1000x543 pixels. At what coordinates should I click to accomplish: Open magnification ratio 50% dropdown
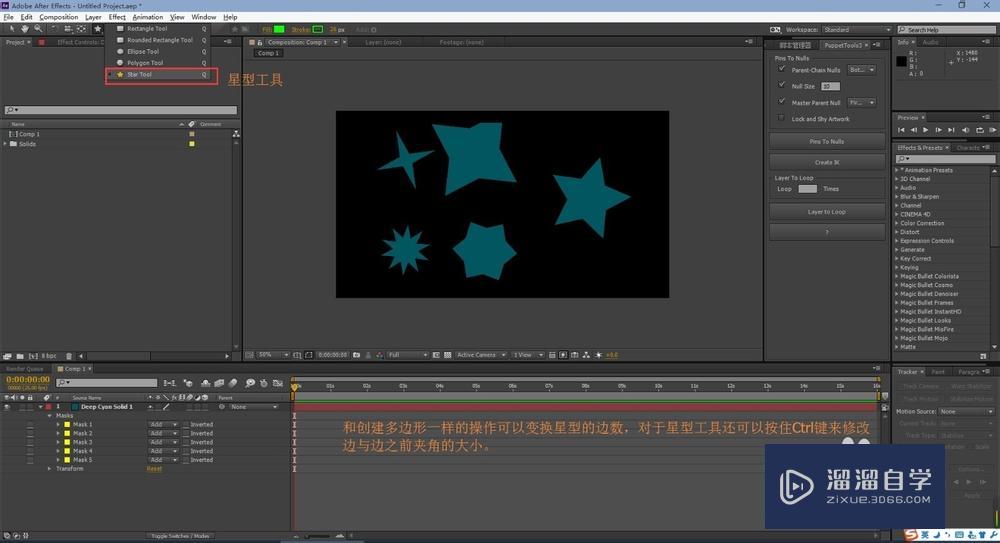(272, 355)
